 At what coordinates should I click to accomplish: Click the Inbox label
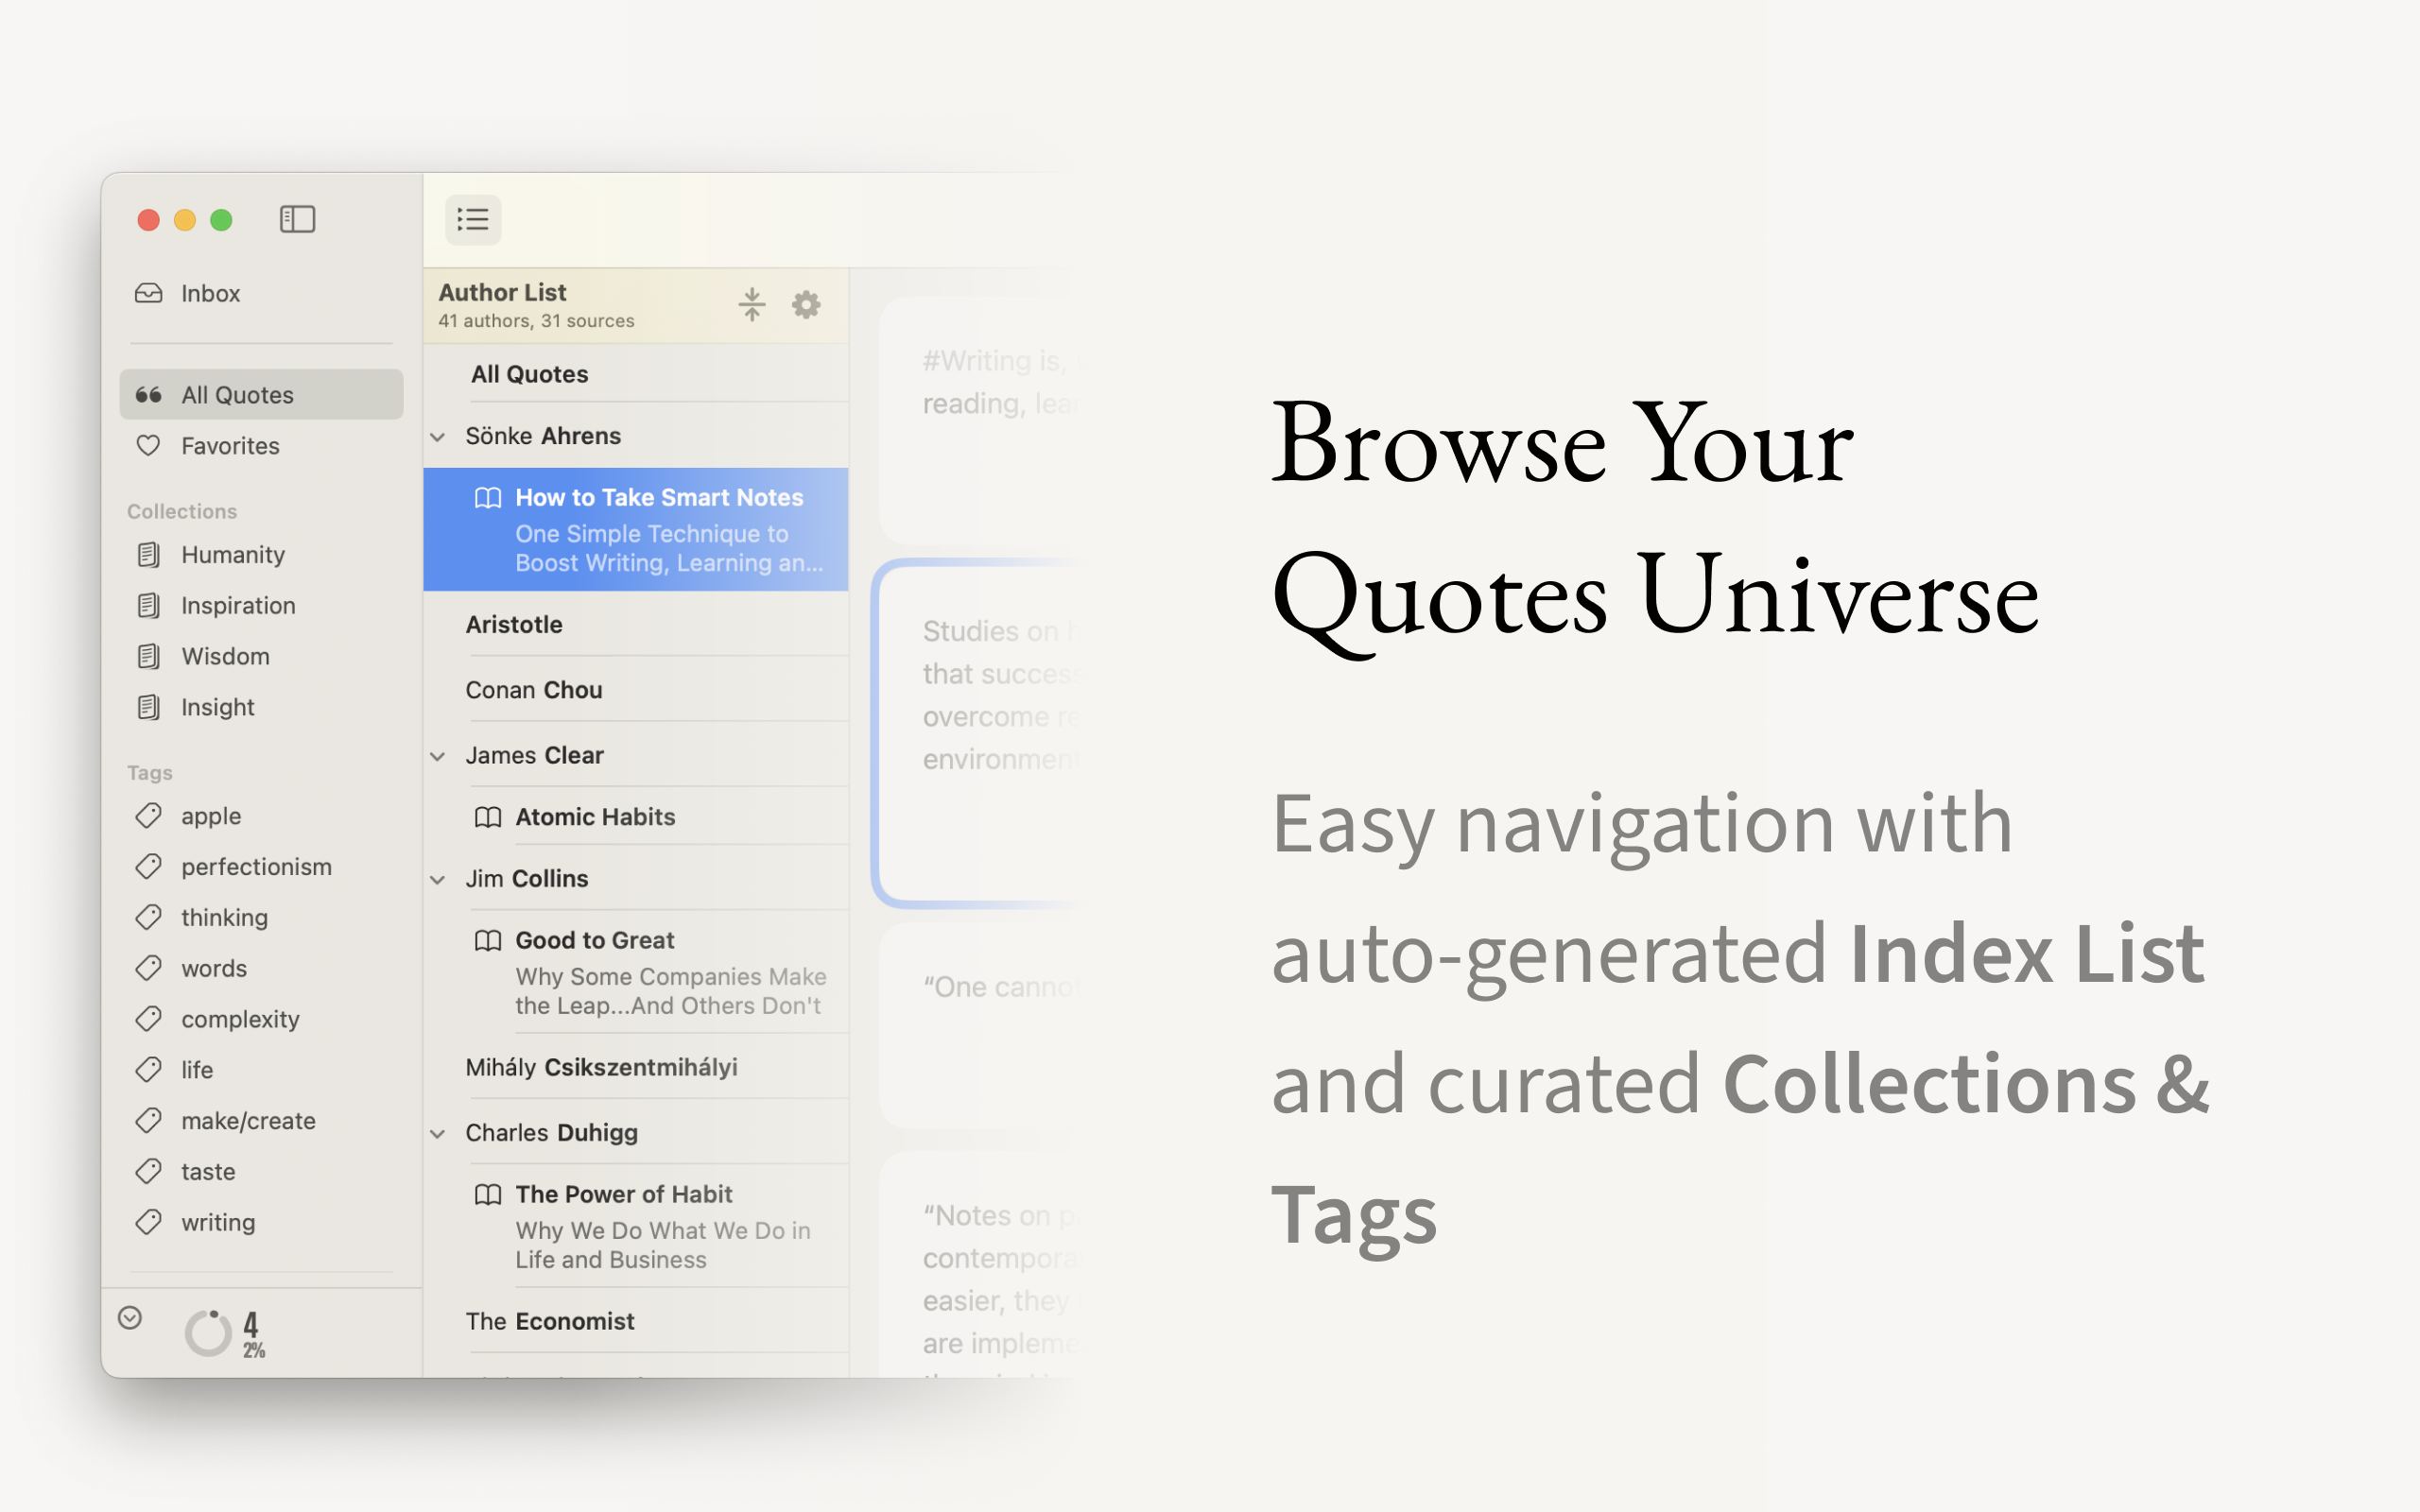[x=211, y=293]
